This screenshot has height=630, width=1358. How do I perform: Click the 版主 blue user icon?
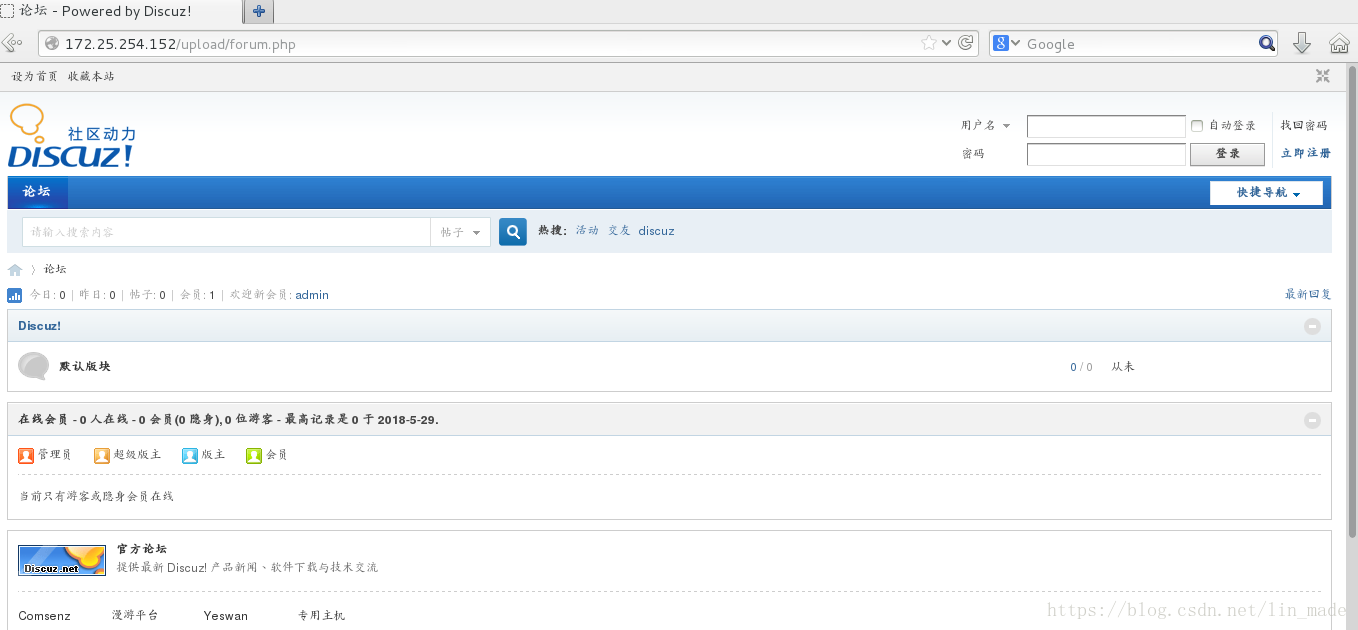tap(190, 455)
